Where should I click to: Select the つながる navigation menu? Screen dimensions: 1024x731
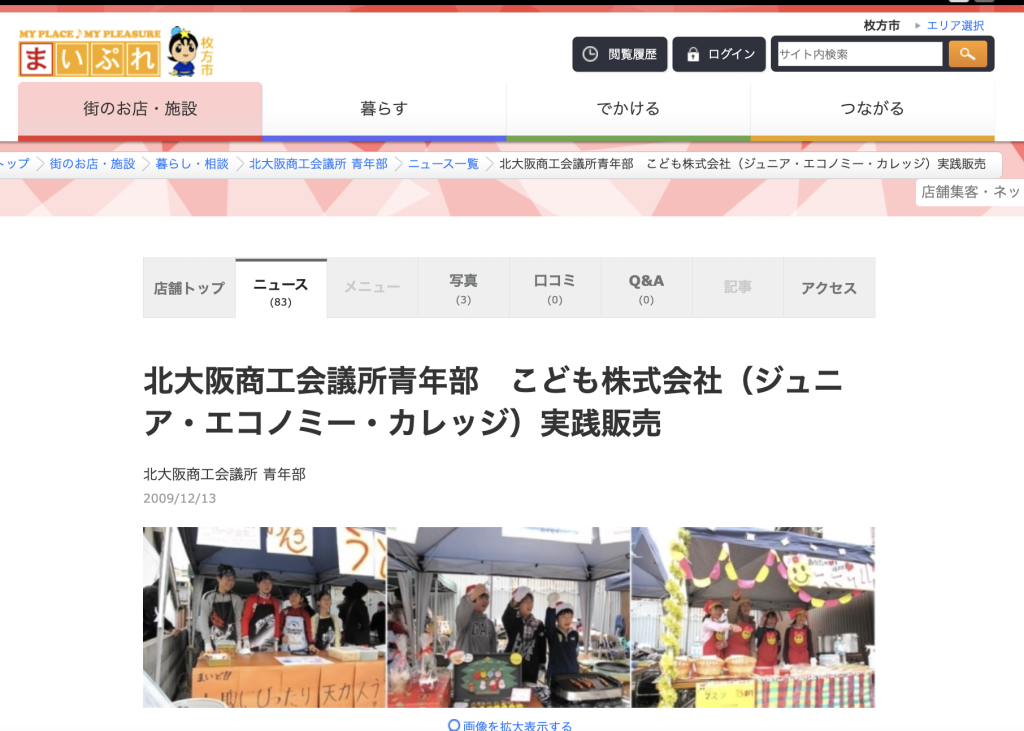coord(872,109)
